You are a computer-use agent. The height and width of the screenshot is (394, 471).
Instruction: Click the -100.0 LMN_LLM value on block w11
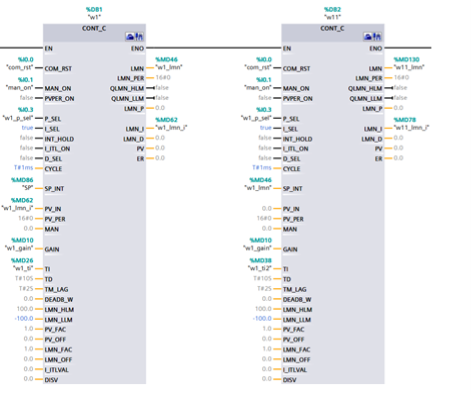point(262,318)
